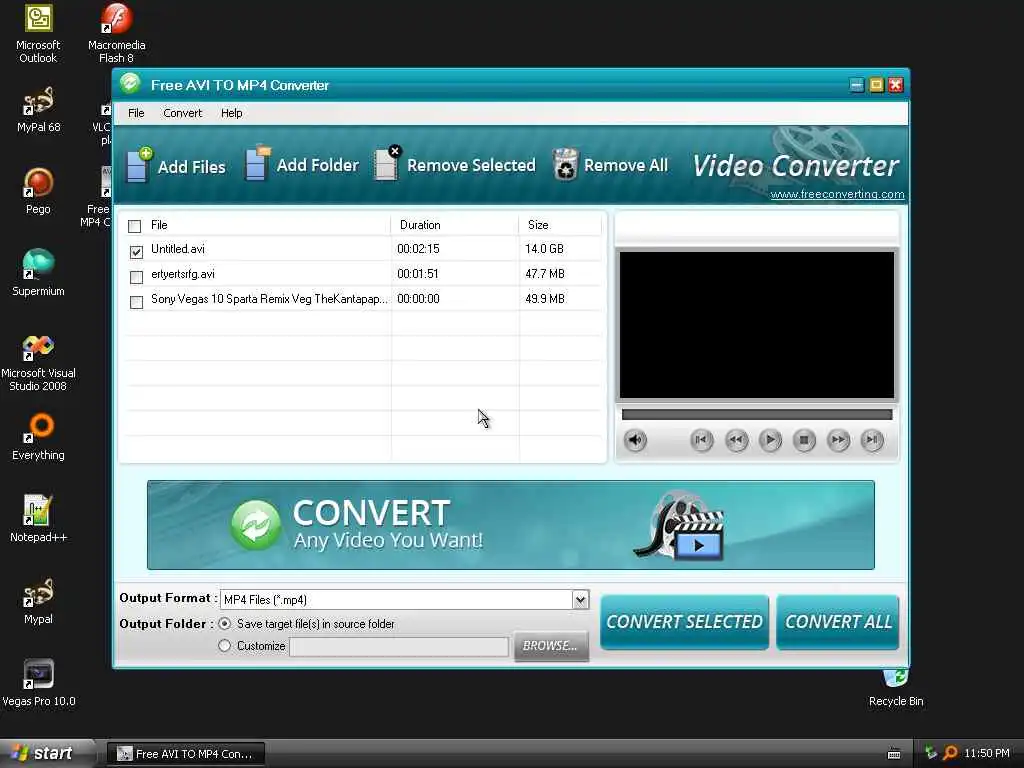The height and width of the screenshot is (768, 1024).
Task: Select Save target file(s) in source folder
Action: (x=224, y=624)
